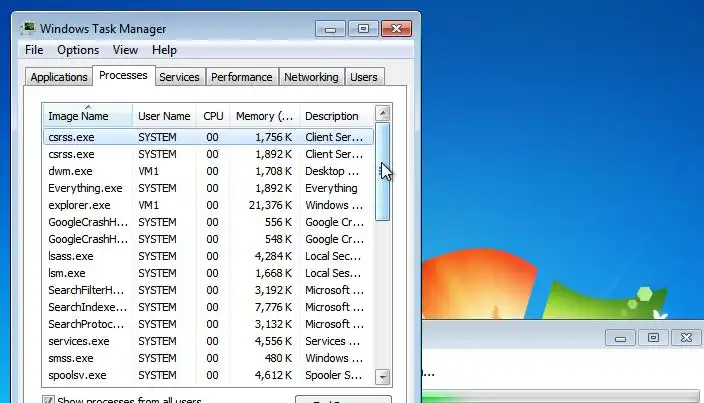Select GoogleCrashH... row with 556 K
Screen dimensions: 704x403
(x=208, y=222)
